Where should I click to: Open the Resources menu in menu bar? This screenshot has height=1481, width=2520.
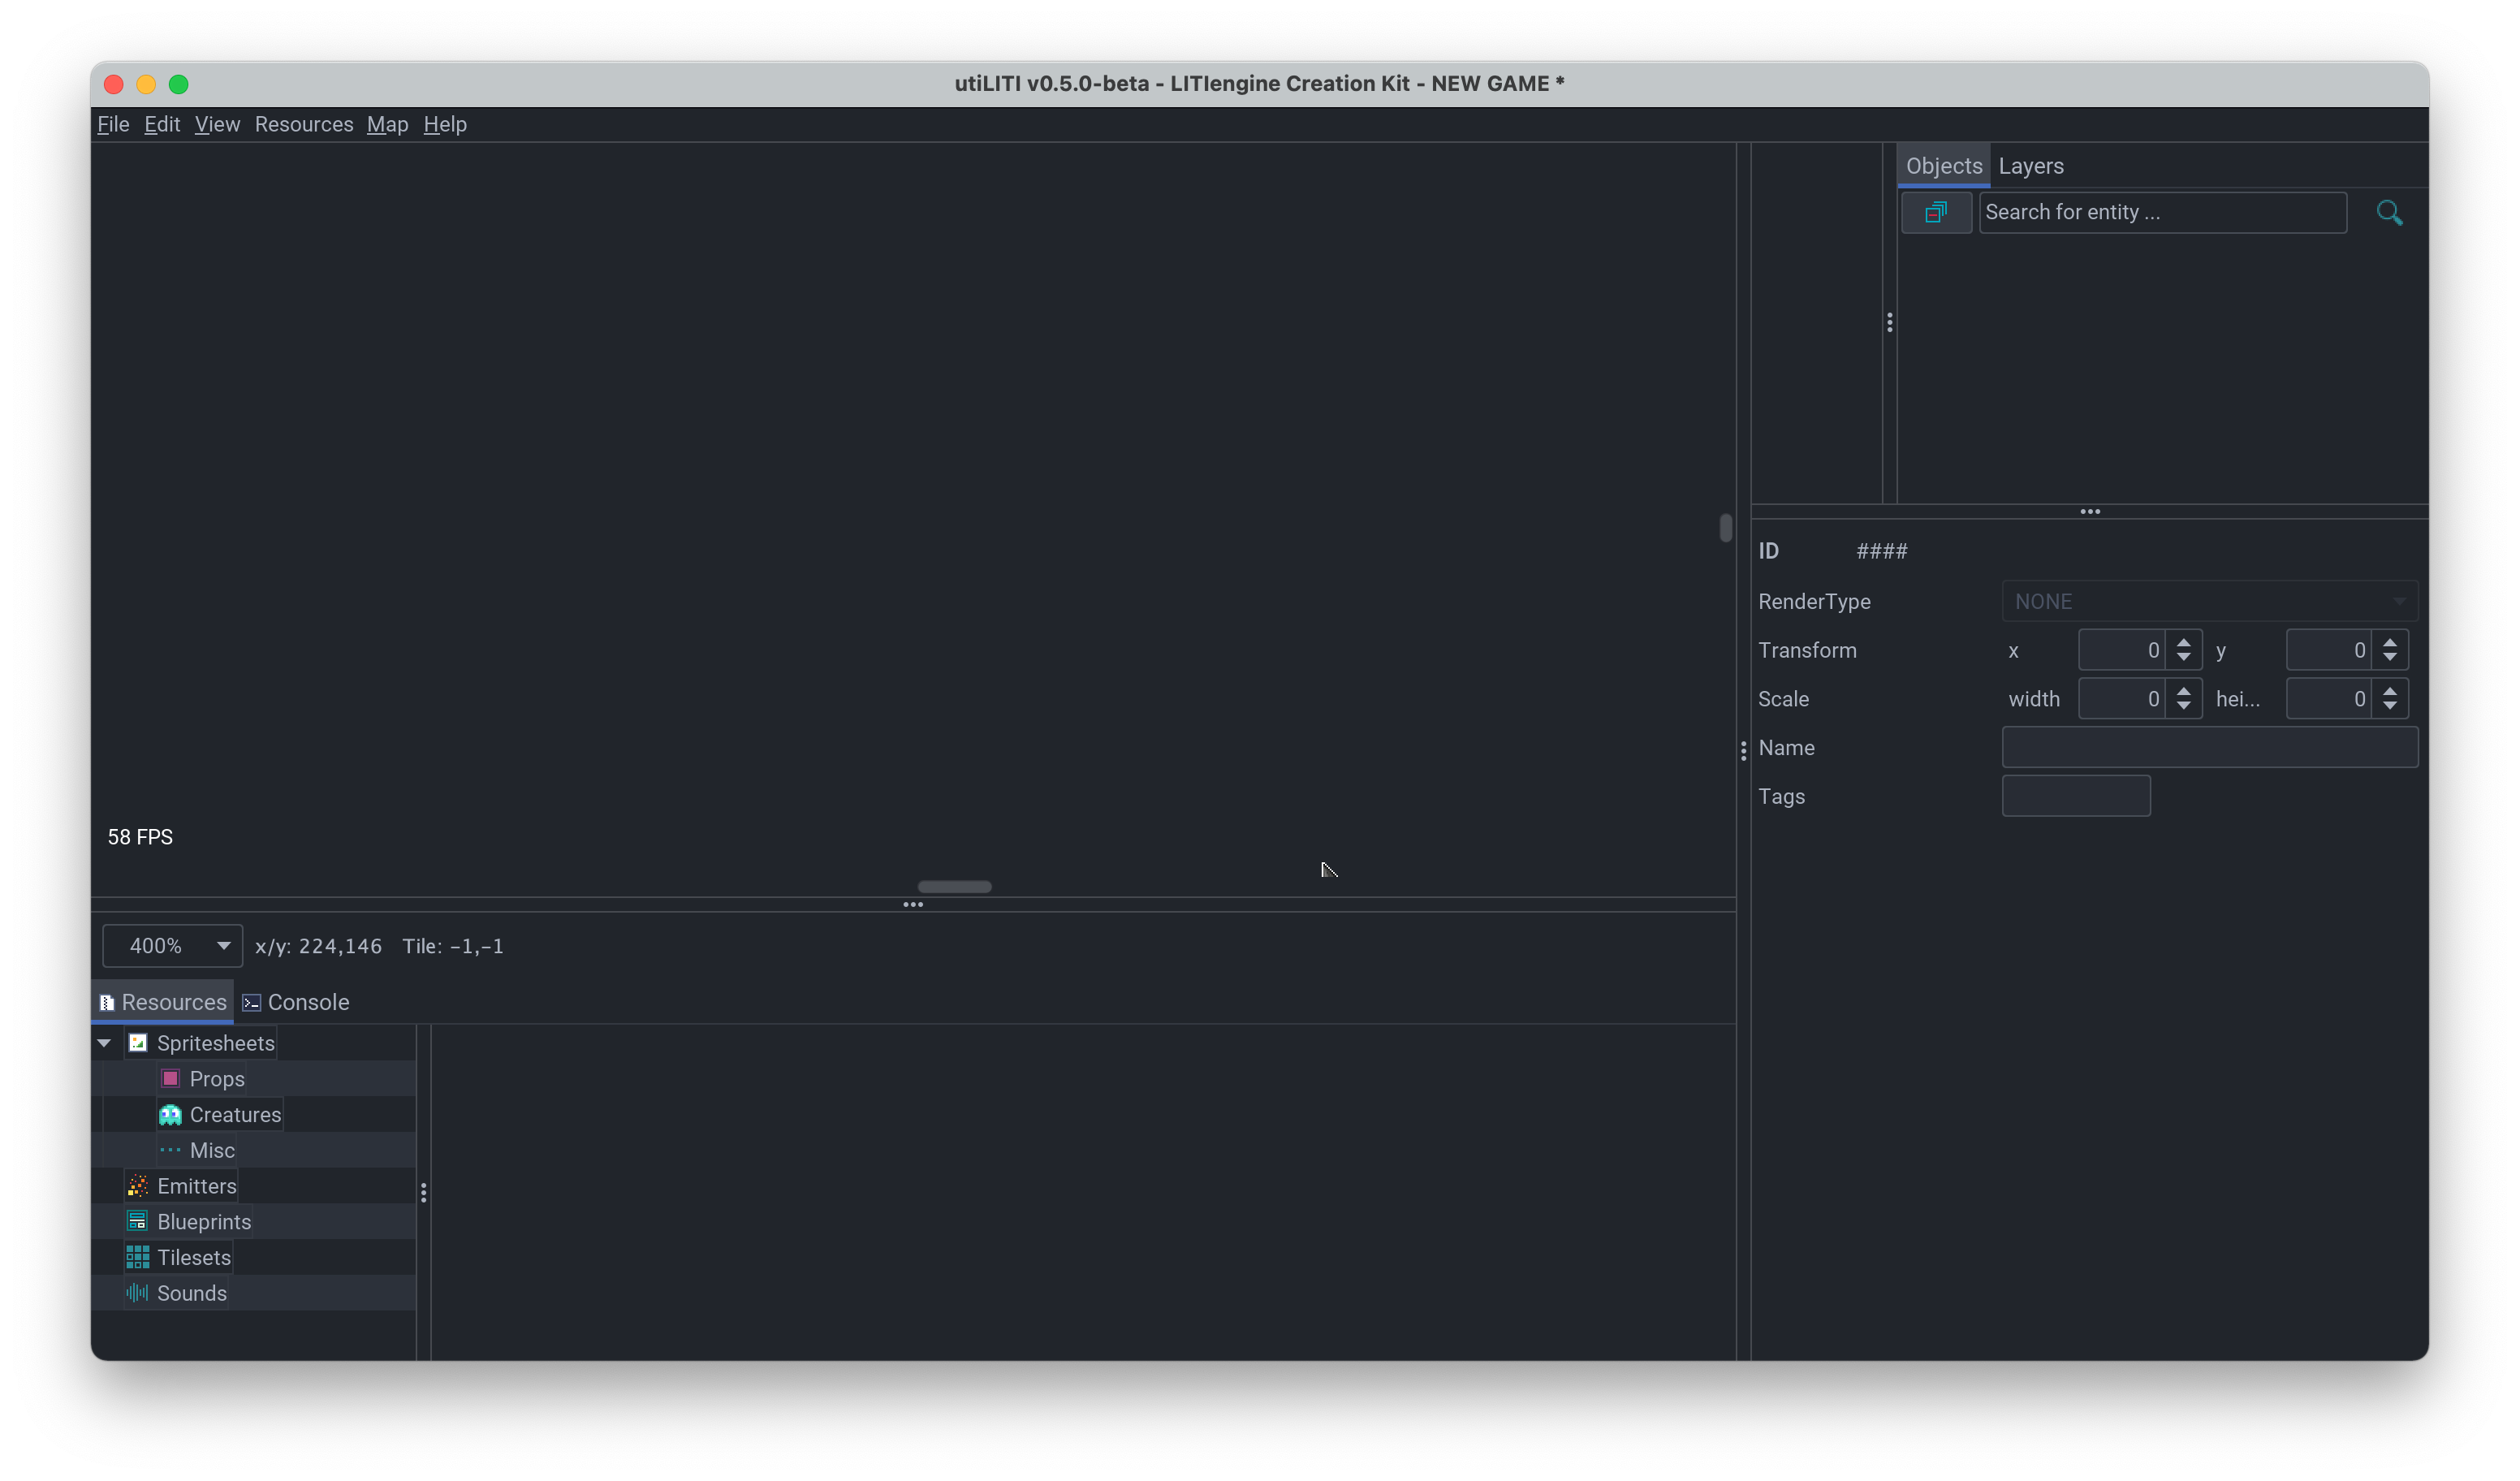304,124
